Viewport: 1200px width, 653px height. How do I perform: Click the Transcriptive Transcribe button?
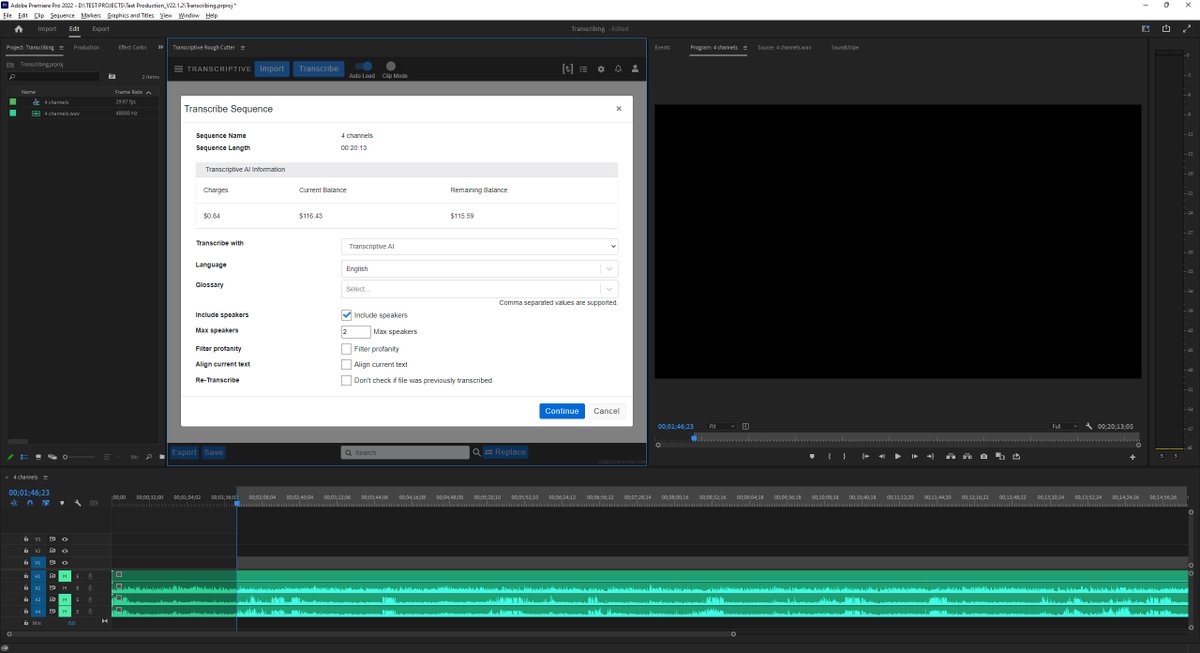[318, 69]
